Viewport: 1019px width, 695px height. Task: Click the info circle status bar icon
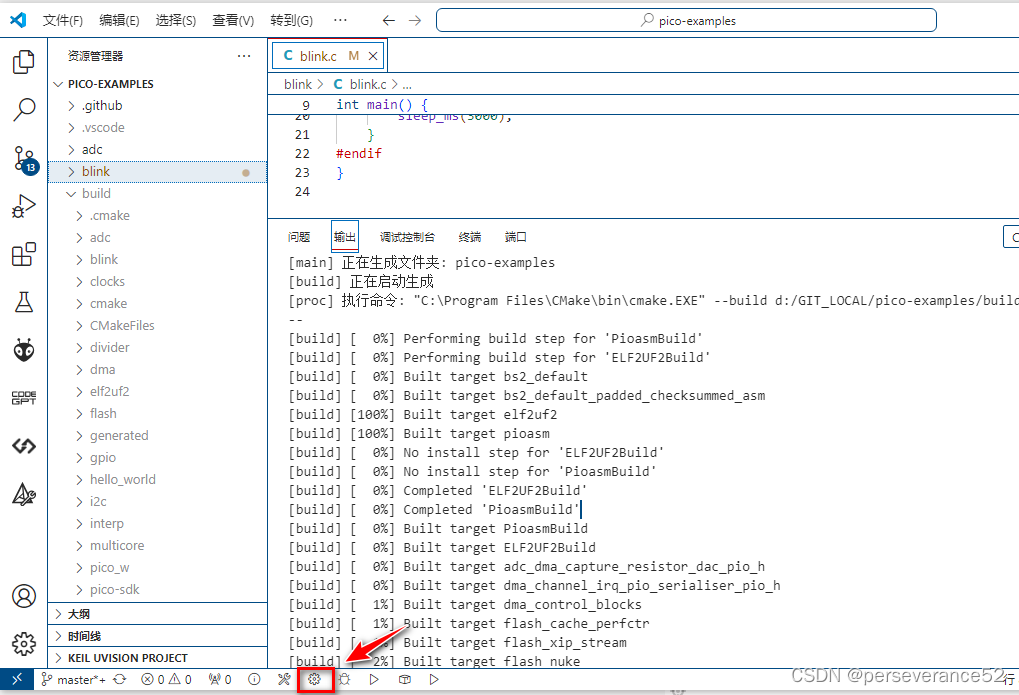tap(254, 679)
